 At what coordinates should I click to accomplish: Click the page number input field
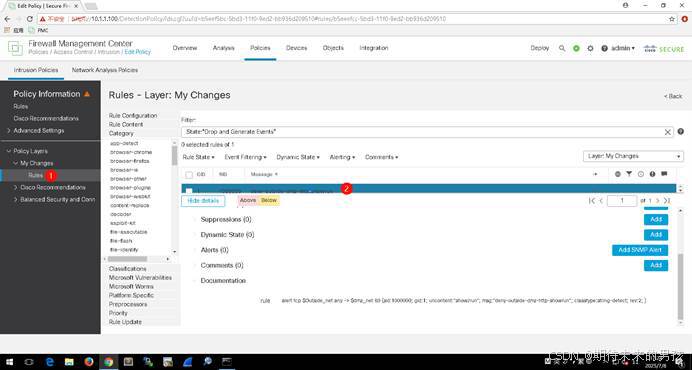(x=622, y=201)
